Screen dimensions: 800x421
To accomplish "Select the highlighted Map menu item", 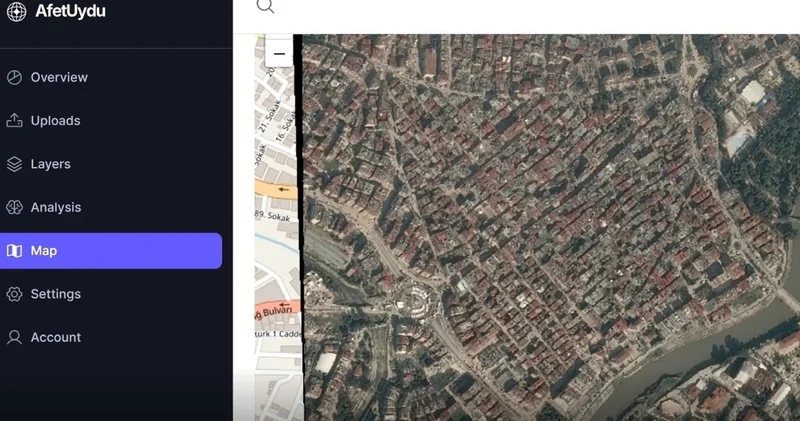I will pyautogui.click(x=110, y=251).
